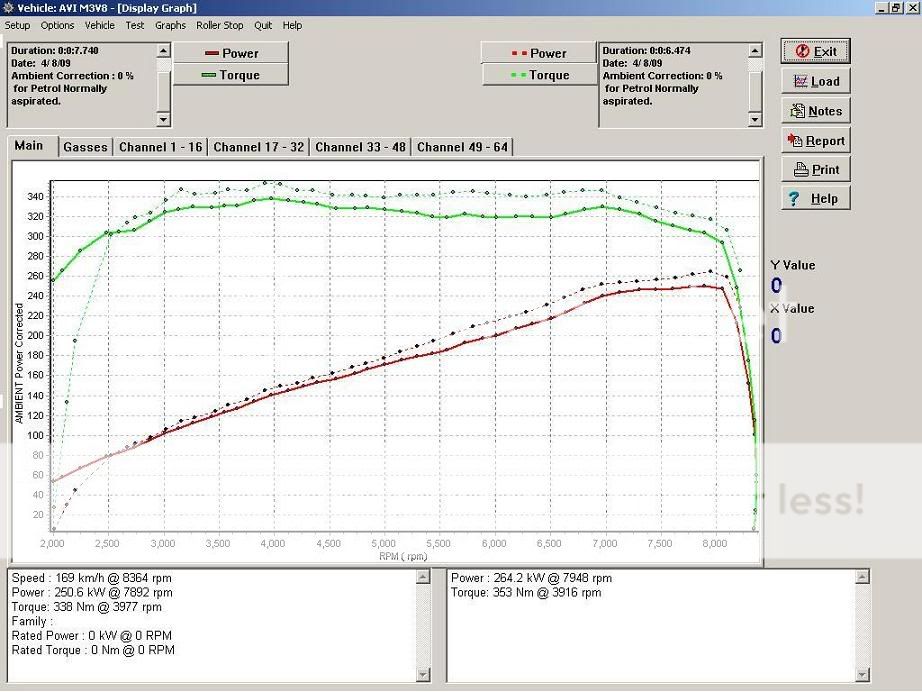922x692 pixels.
Task: Click 'Torque: 353 Nm @ 3916 rpm'
Action: click(x=526, y=592)
